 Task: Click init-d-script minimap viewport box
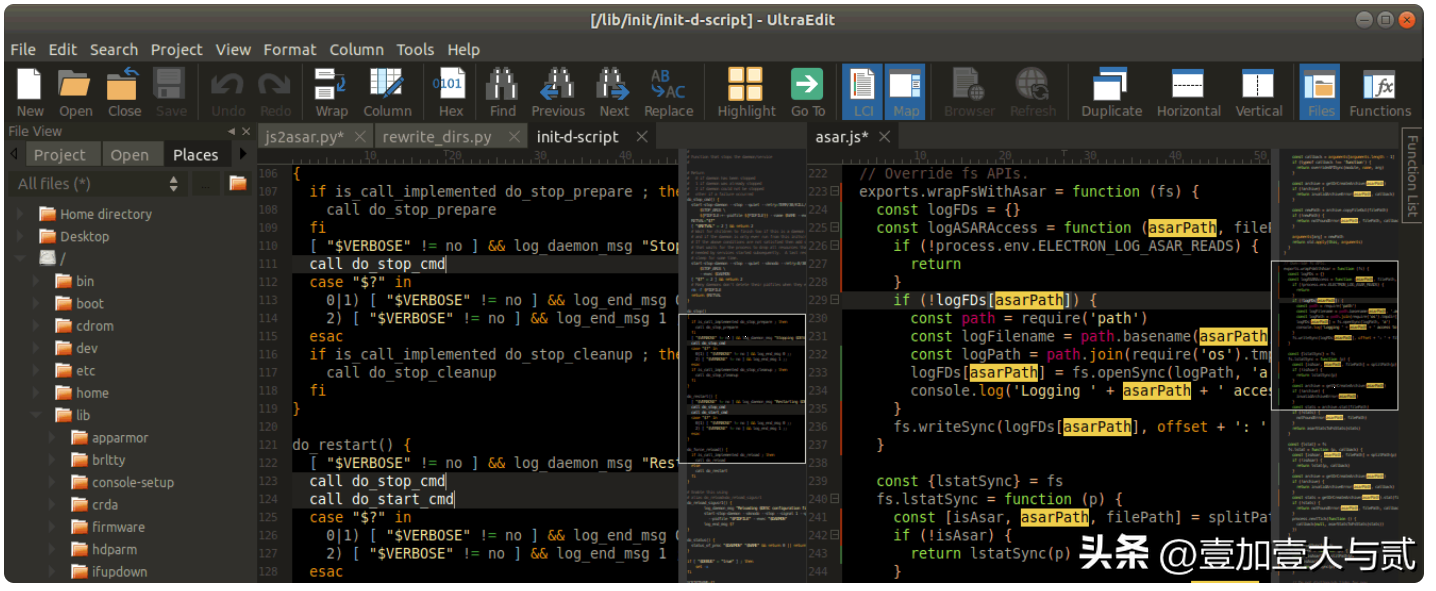(x=741, y=388)
